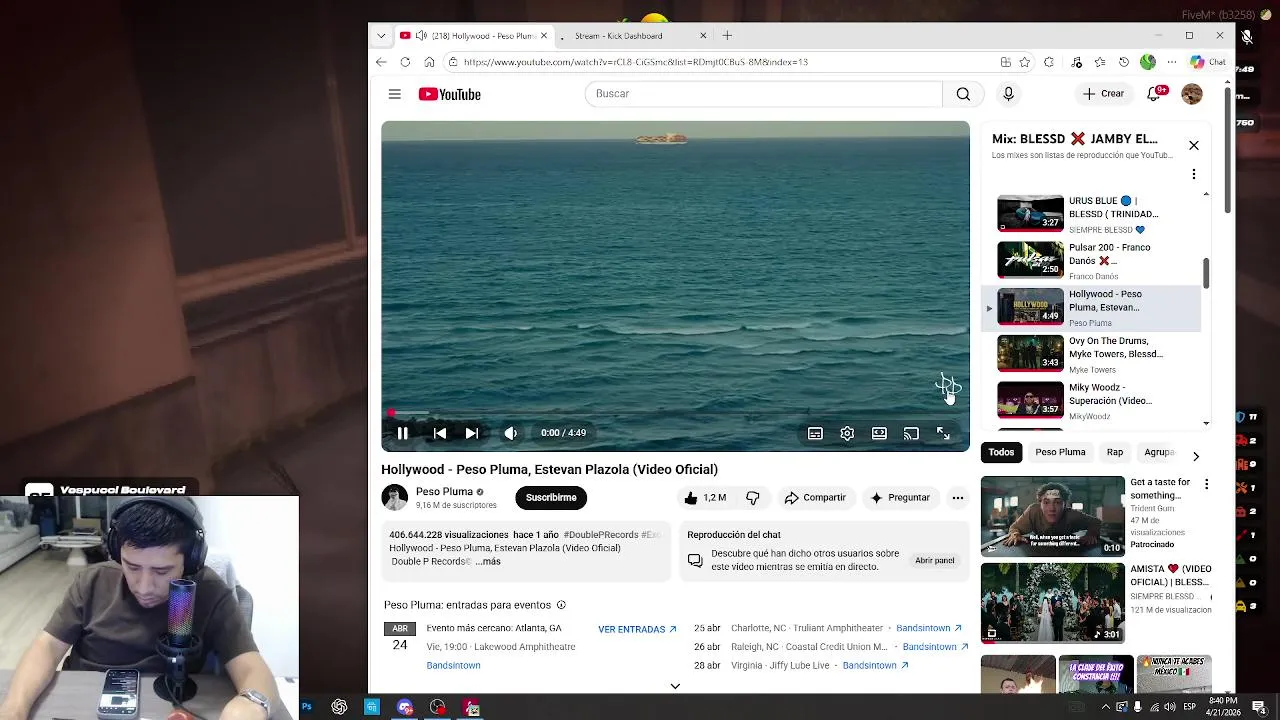The width and height of the screenshot is (1280, 720).
Task: Skip to the next video
Action: click(472, 433)
